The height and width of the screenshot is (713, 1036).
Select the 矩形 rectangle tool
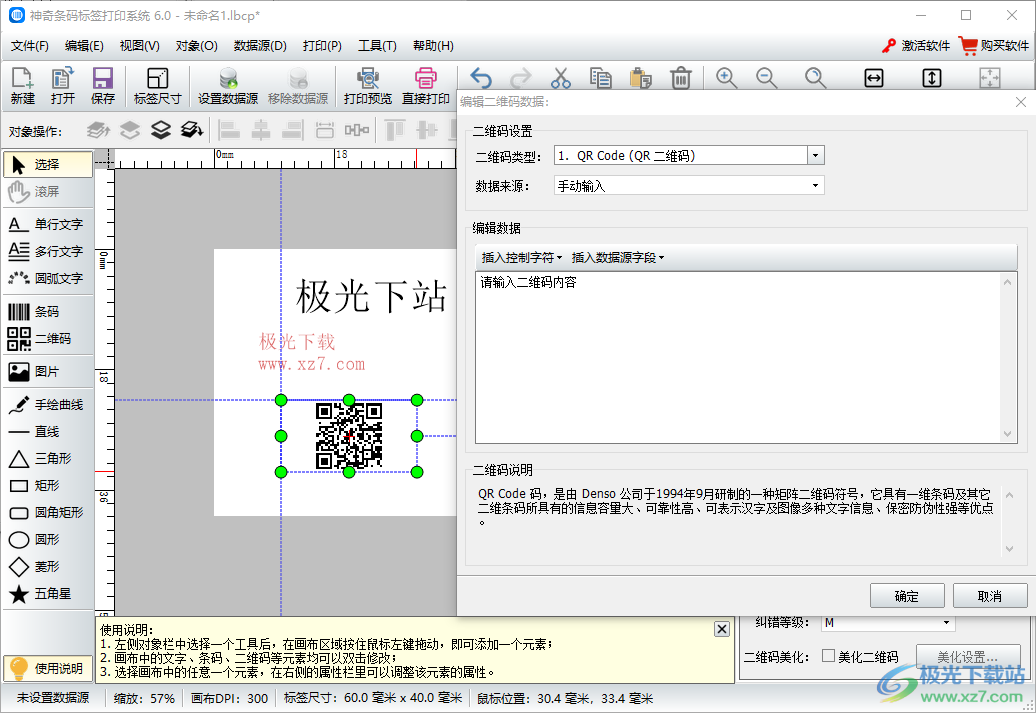pyautogui.click(x=48, y=486)
